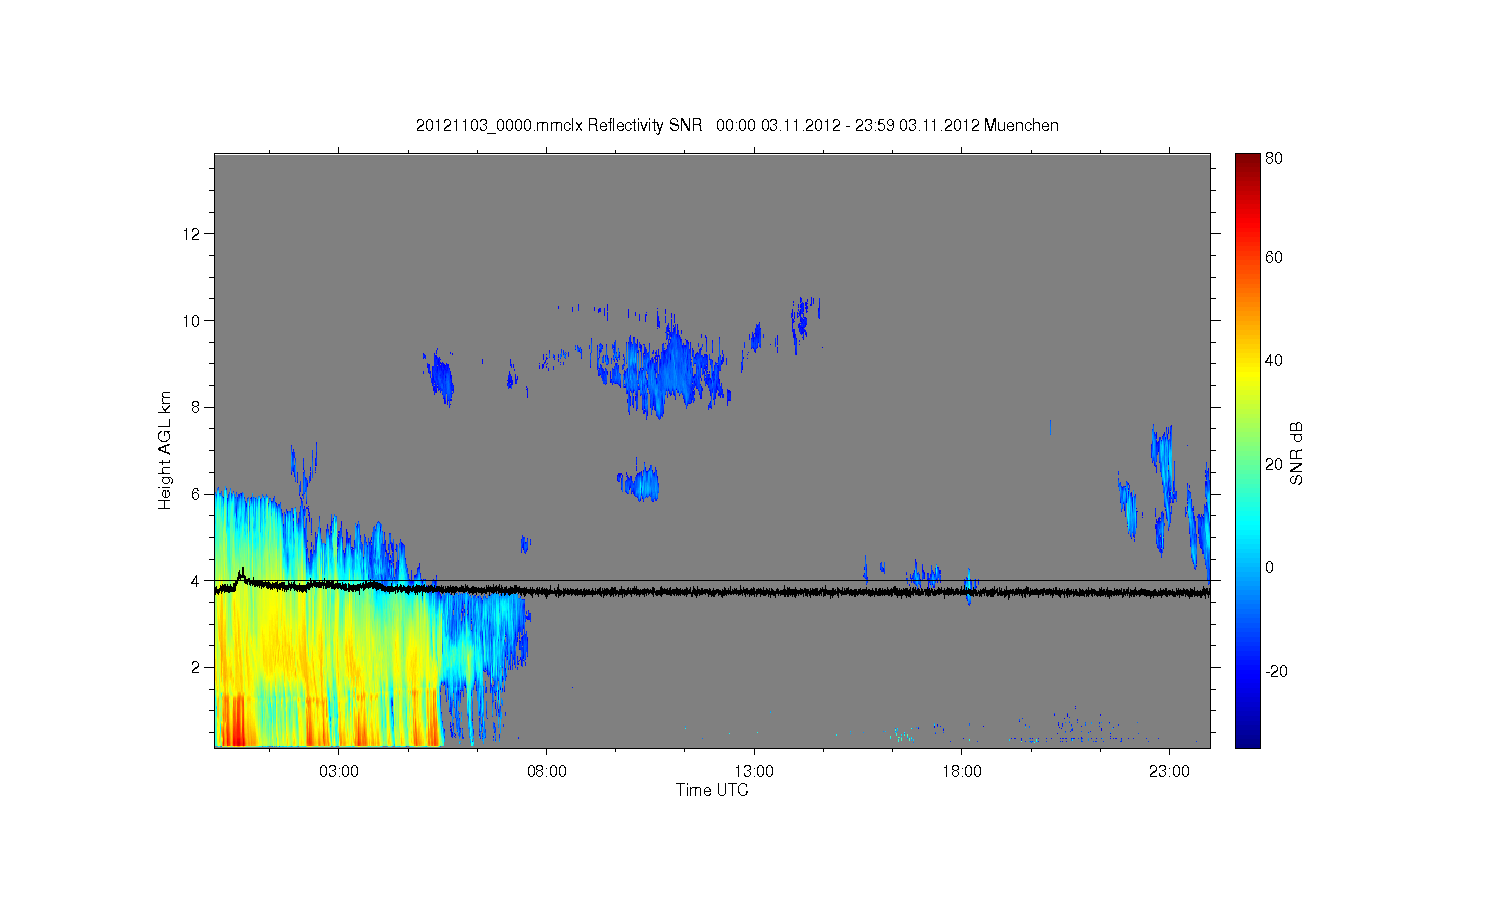Click the height tick label 12
Image resolution: width=1500 pixels, height=900 pixels.
click(193, 234)
